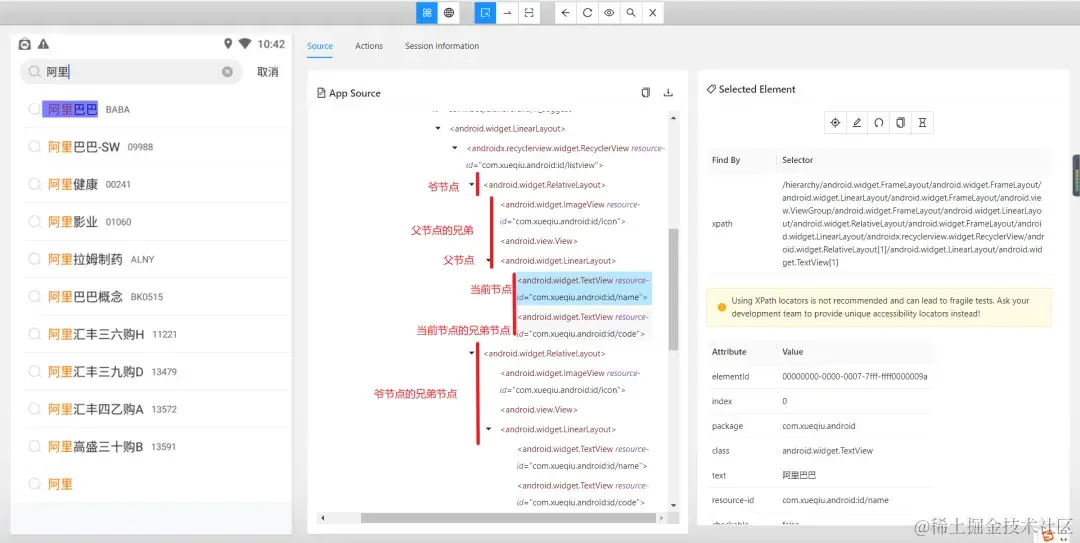The image size is (1080, 543).
Task: Click the Wi-Fi icon in phone status bar
Action: coord(245,44)
